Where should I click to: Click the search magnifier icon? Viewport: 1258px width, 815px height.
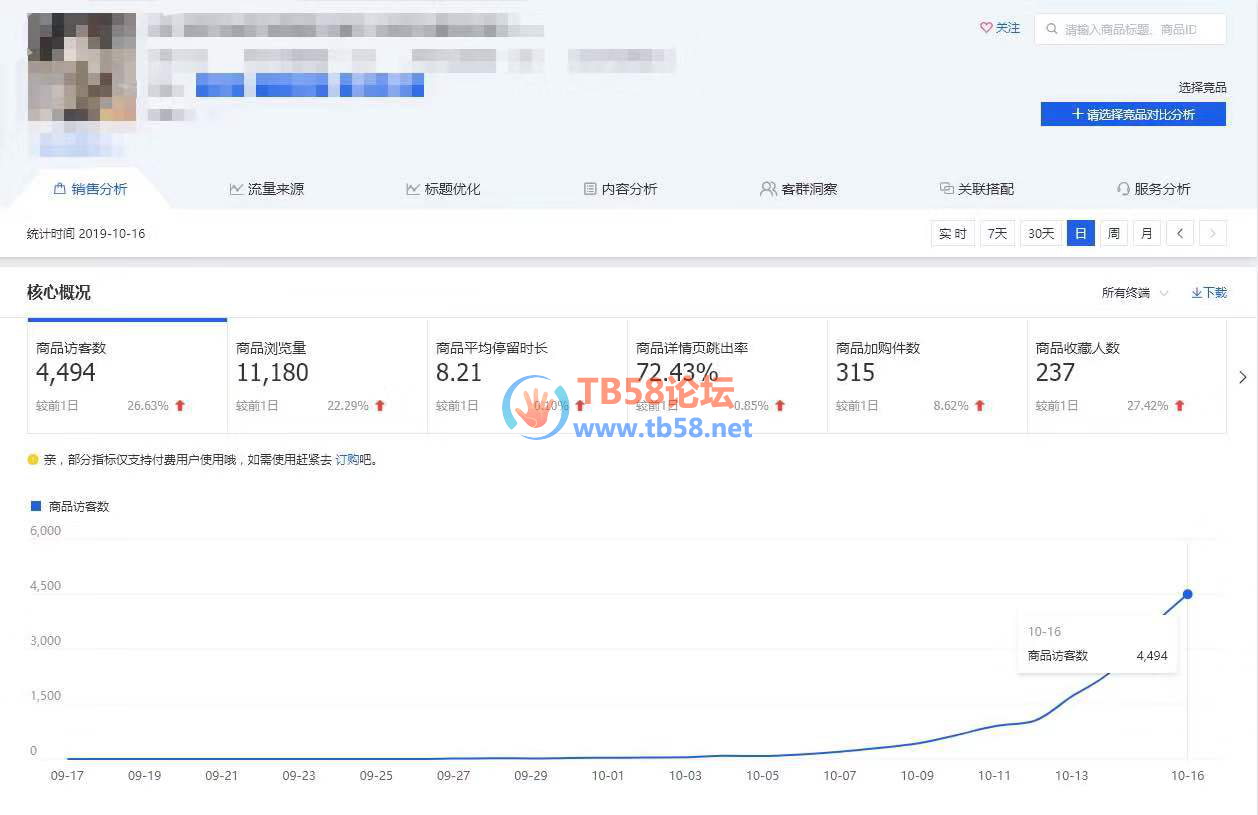(x=1051, y=30)
